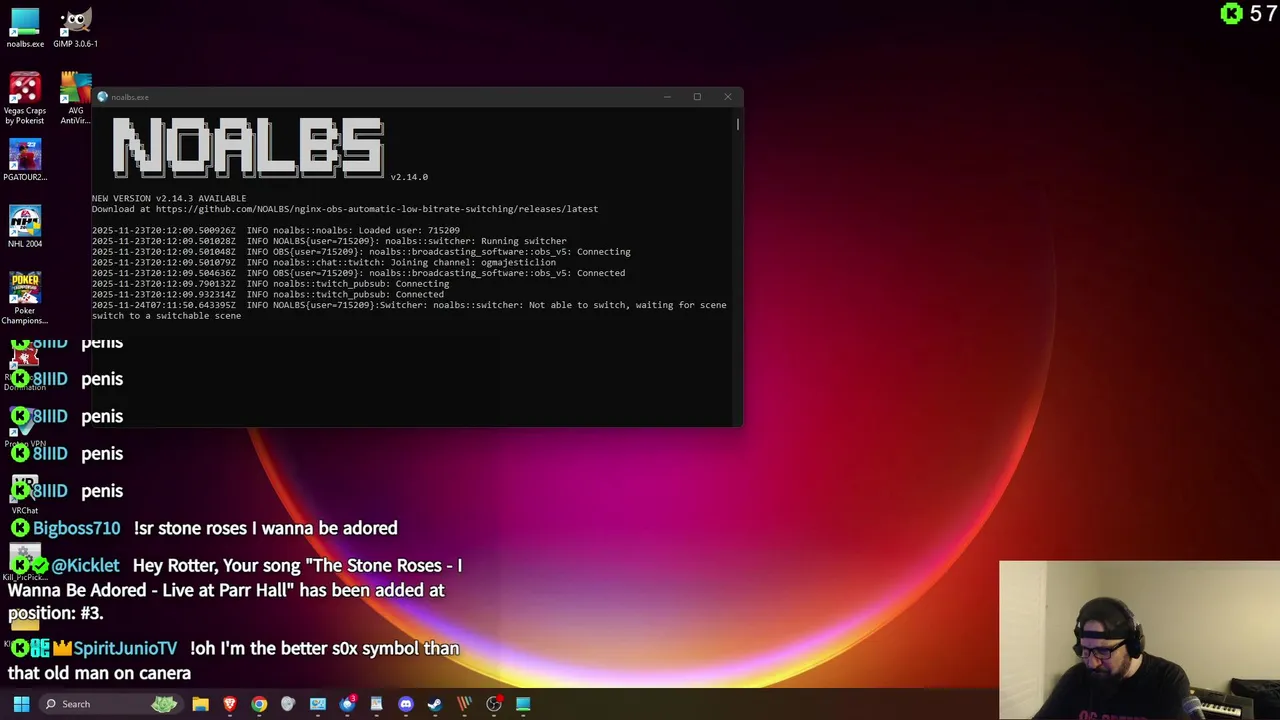Click the 'twitch_pubsub: Connected' log line
Image resolution: width=1280 pixels, height=720 pixels.
pyautogui.click(x=268, y=294)
